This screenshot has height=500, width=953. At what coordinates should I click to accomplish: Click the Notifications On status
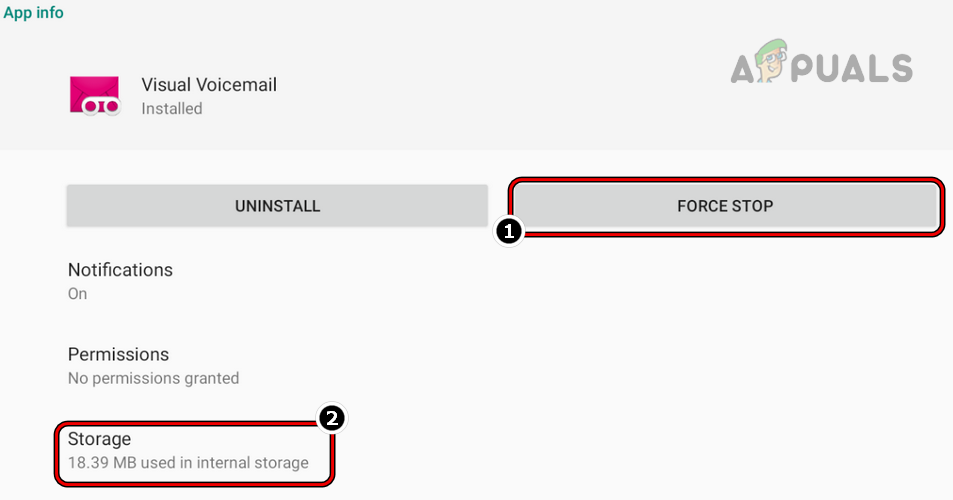77,294
